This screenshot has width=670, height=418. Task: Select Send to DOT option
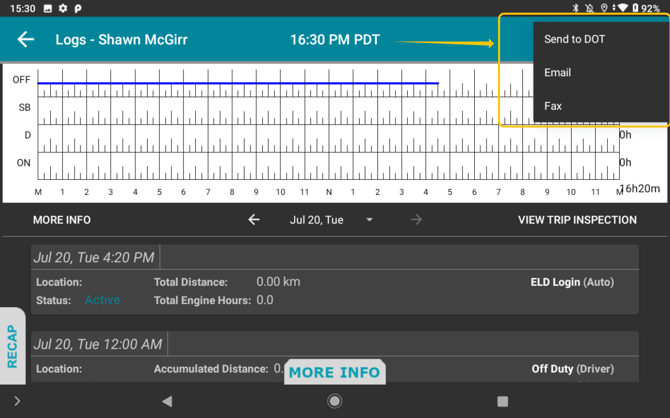coord(574,39)
